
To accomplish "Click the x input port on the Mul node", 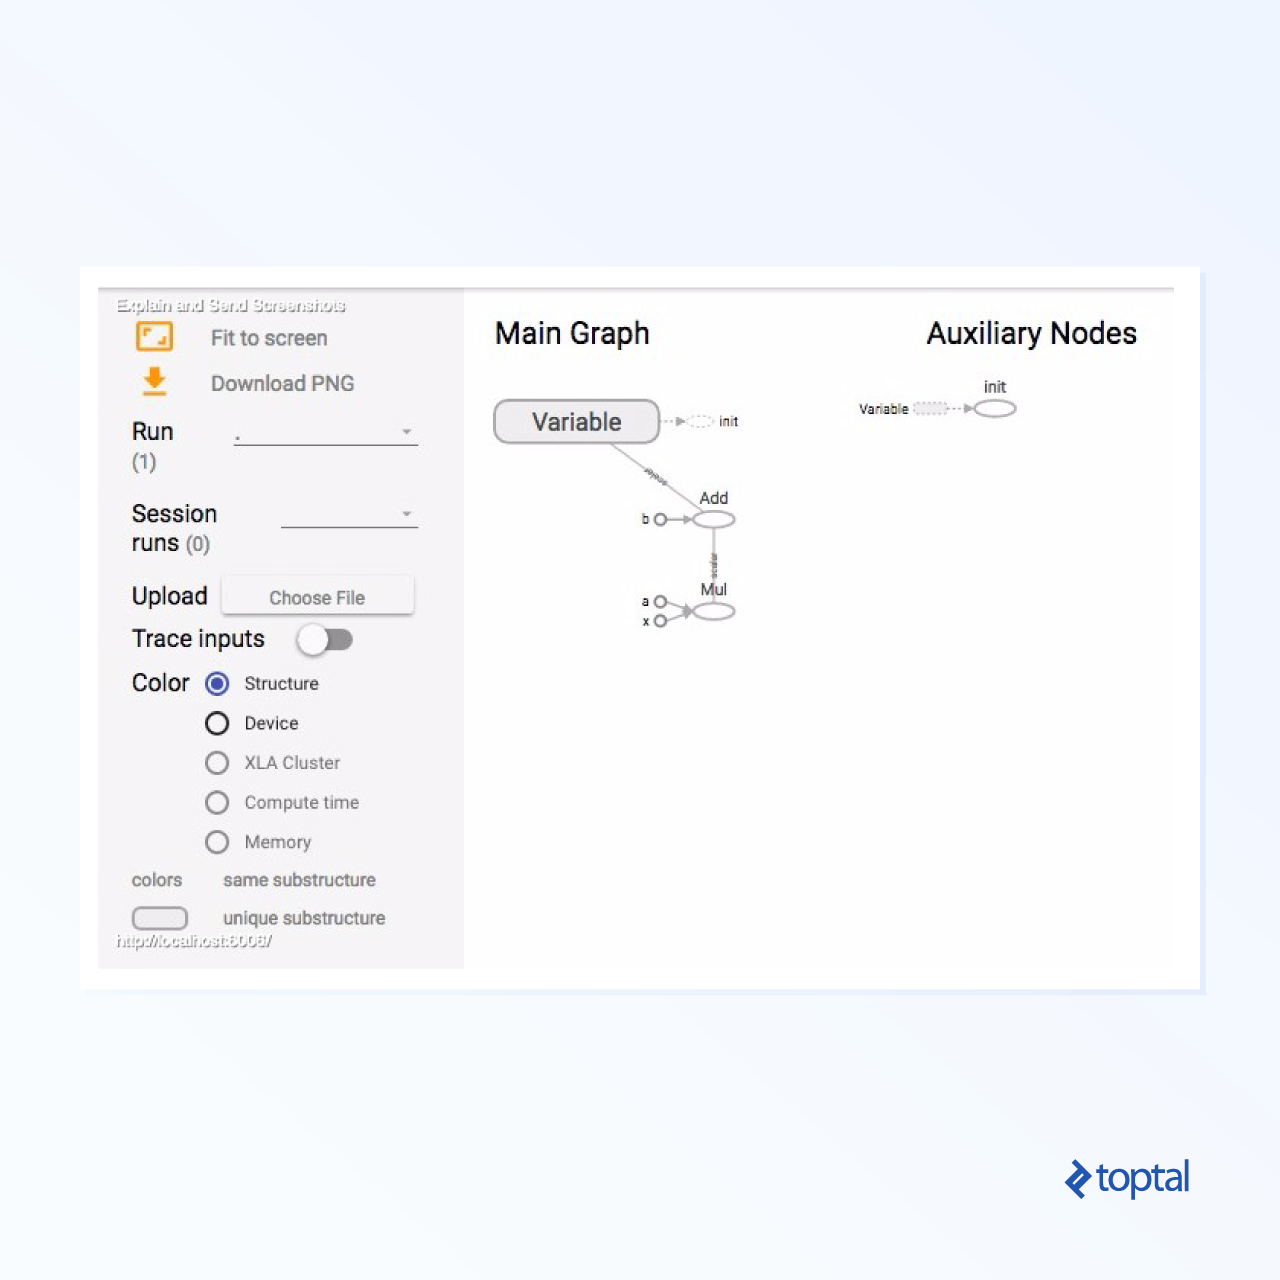I will (x=661, y=621).
